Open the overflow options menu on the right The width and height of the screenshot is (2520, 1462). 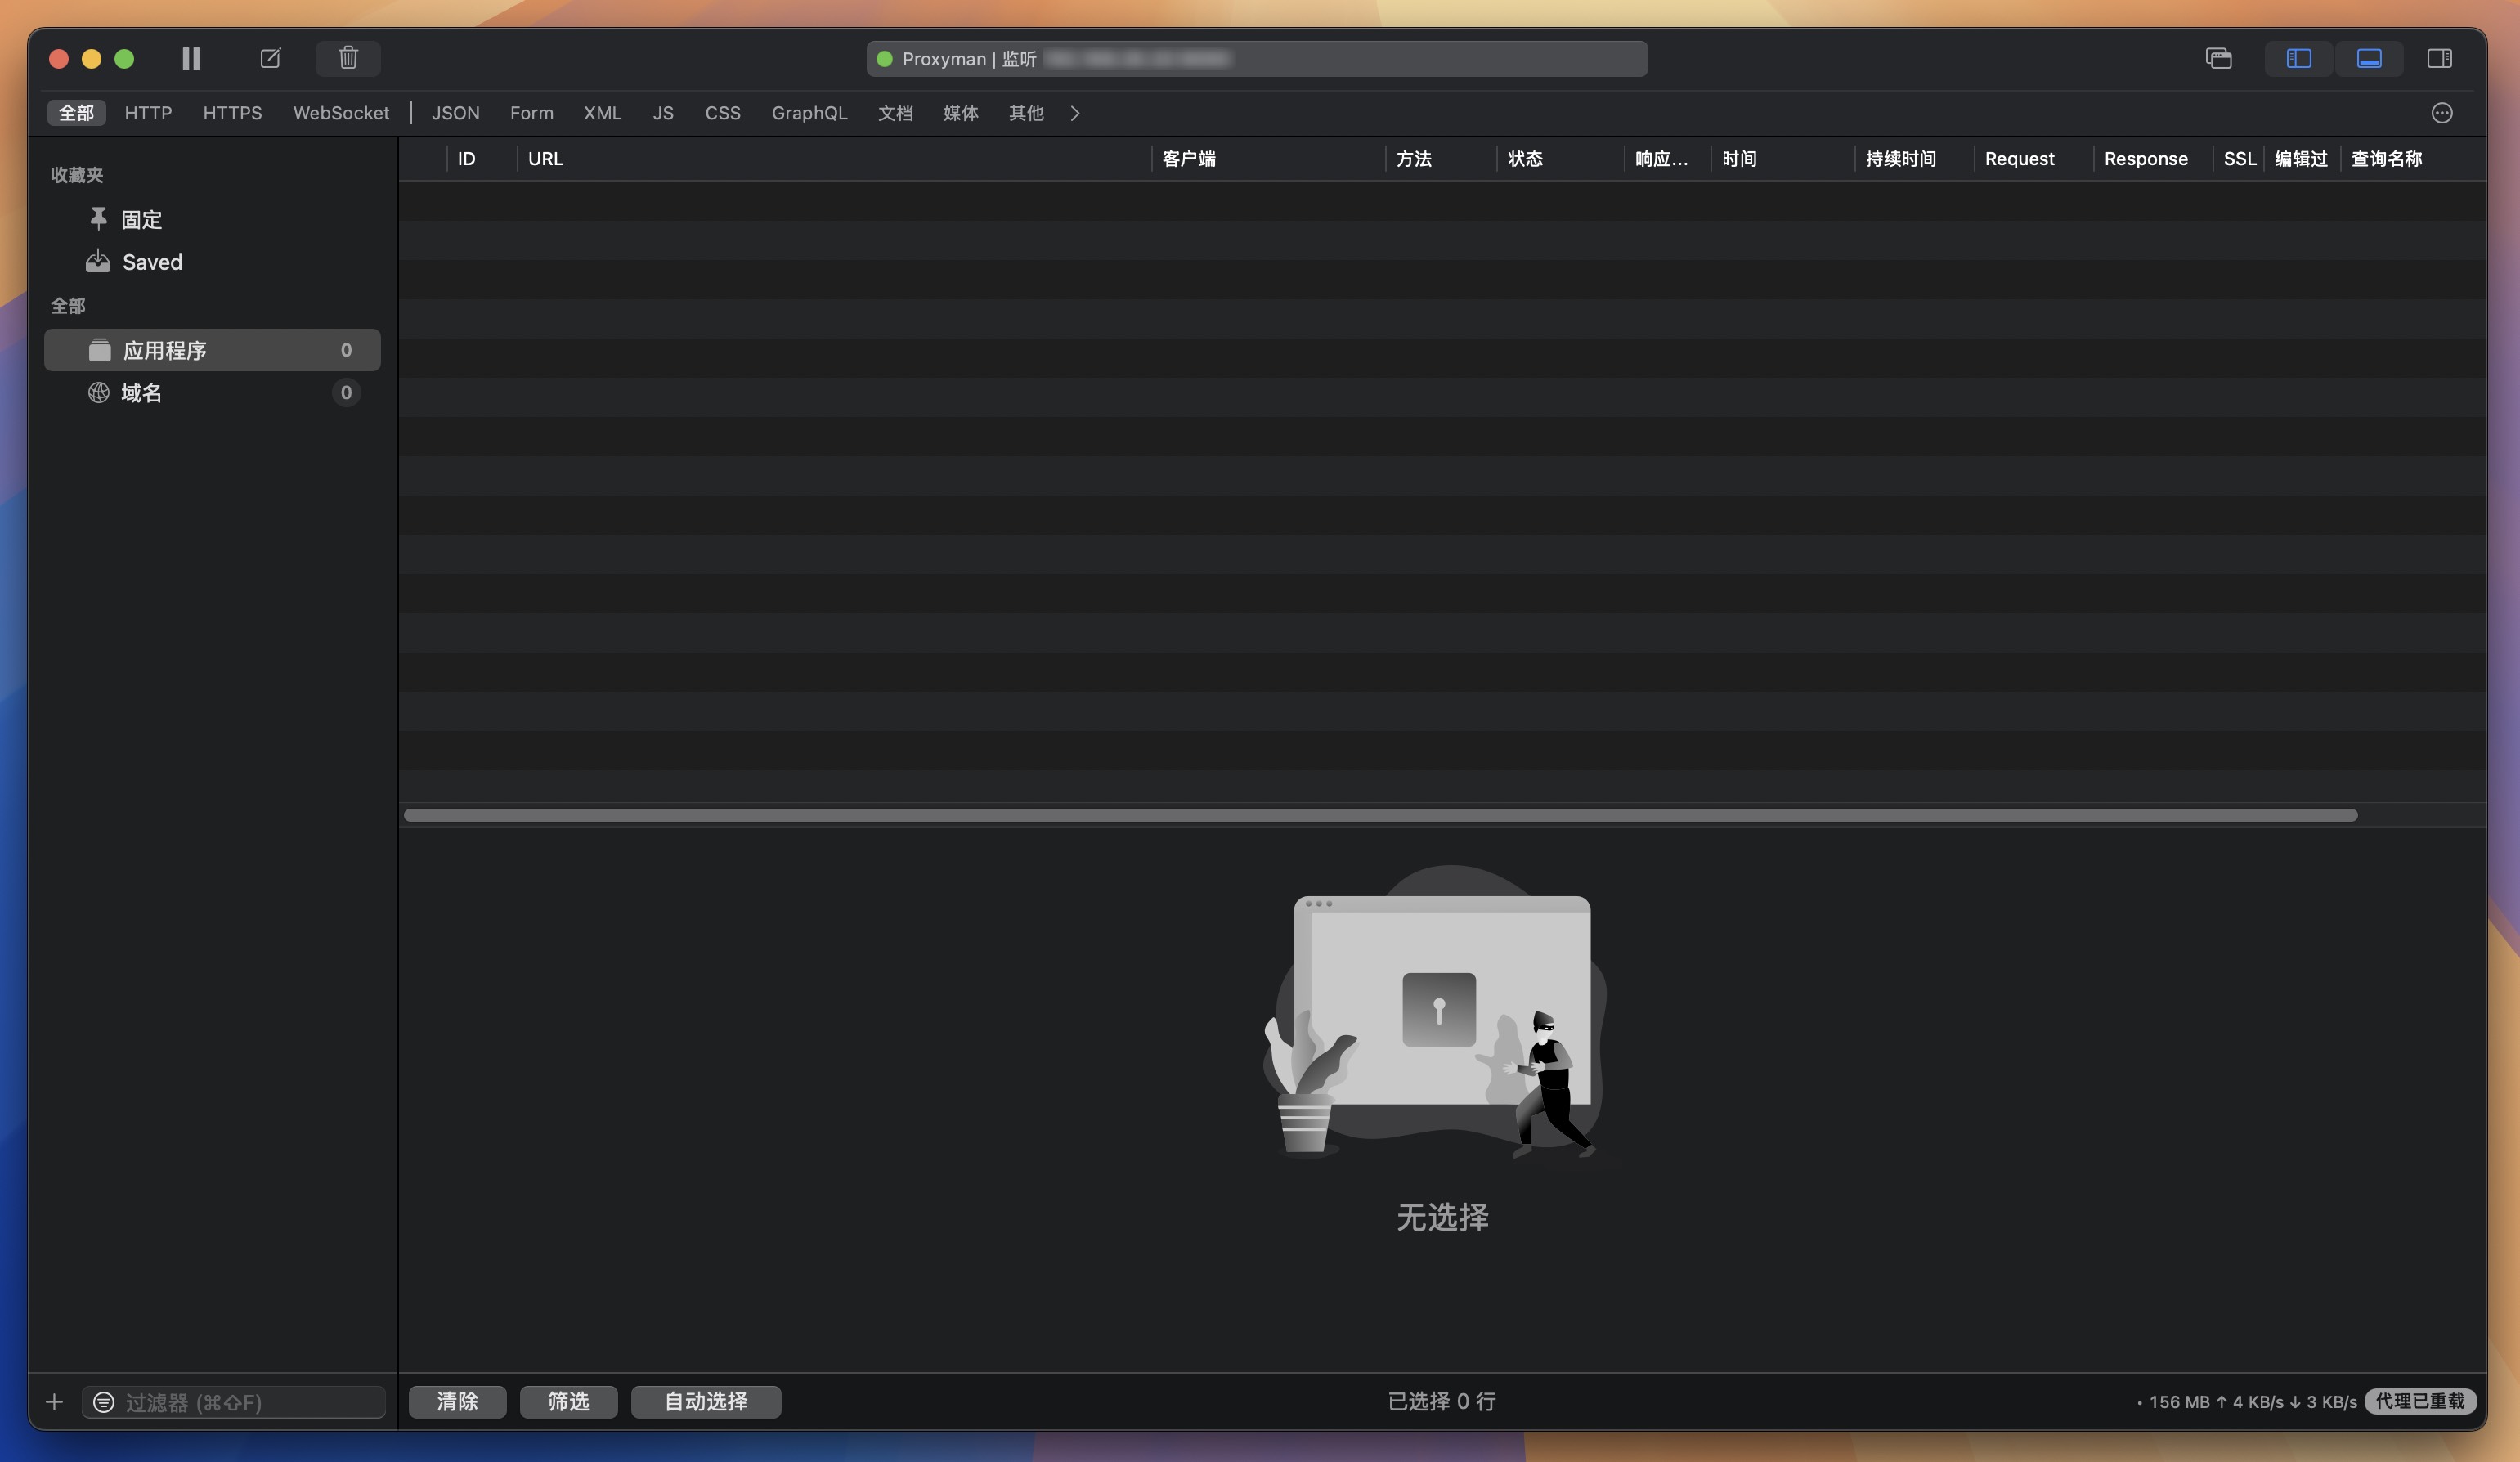coord(2441,113)
